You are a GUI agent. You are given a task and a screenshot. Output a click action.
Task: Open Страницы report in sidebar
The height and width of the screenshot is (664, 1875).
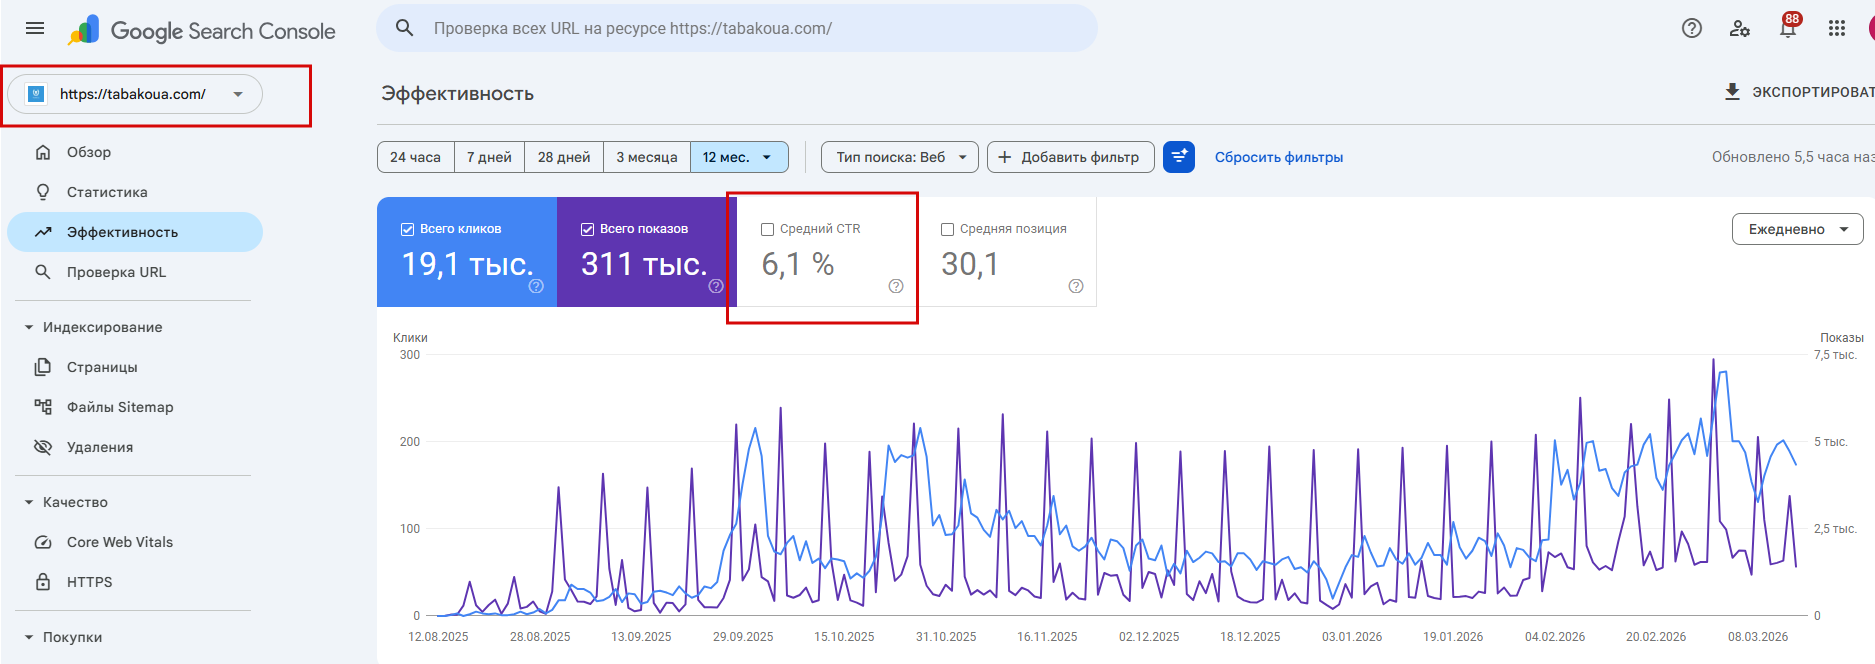pos(135,367)
